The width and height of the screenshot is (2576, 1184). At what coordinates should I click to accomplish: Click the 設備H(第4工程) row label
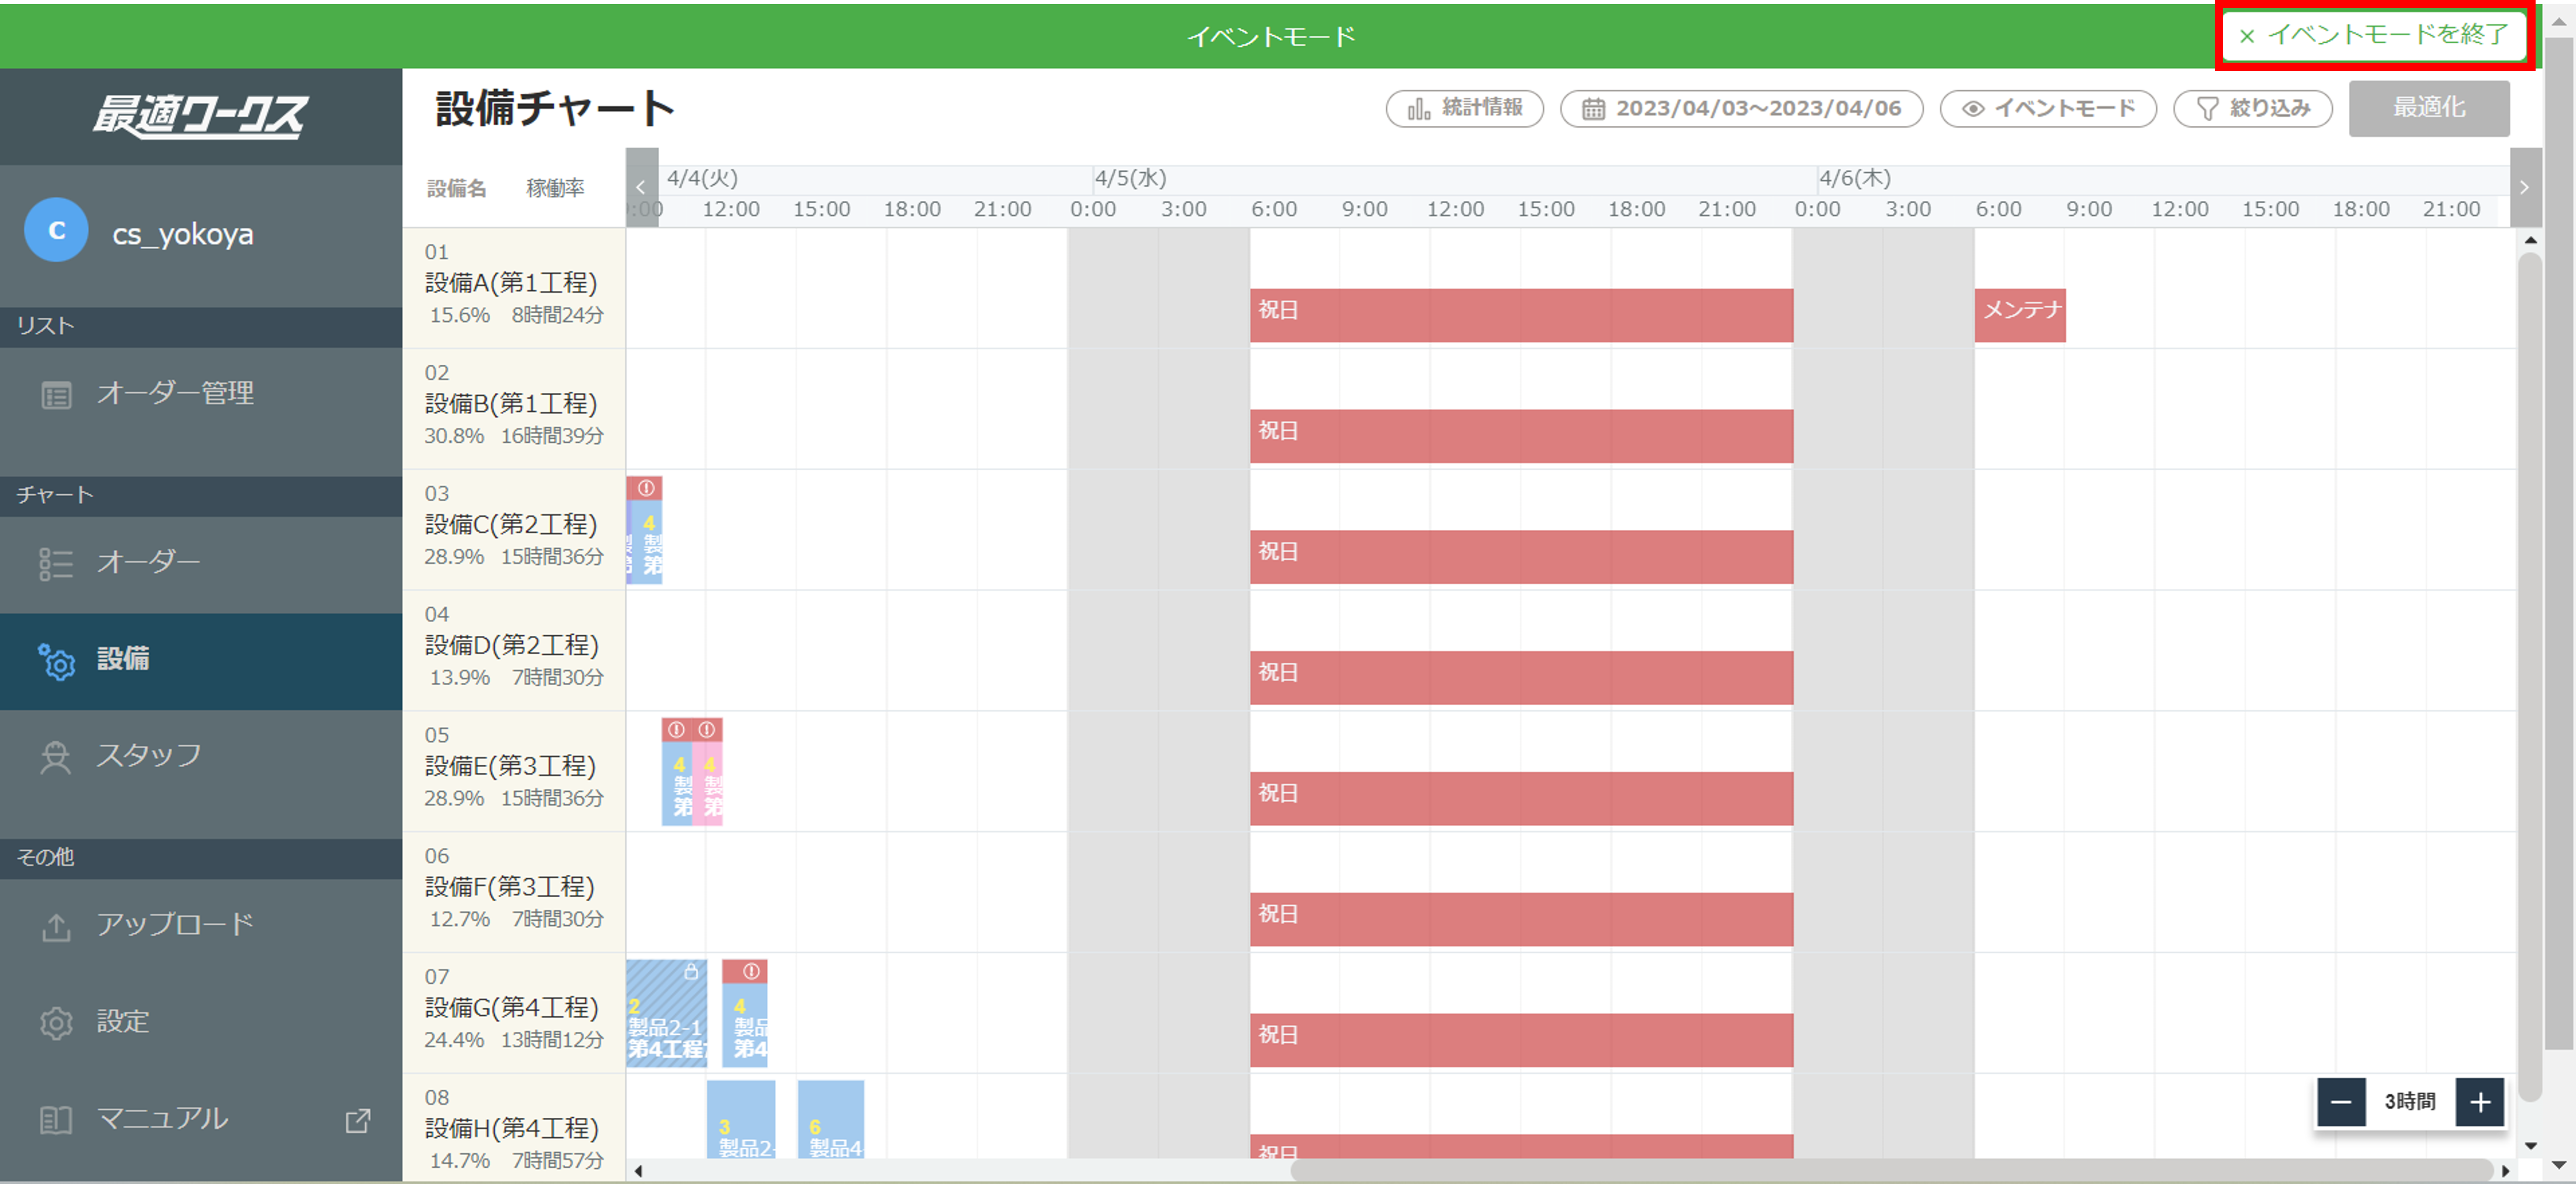click(x=511, y=1128)
